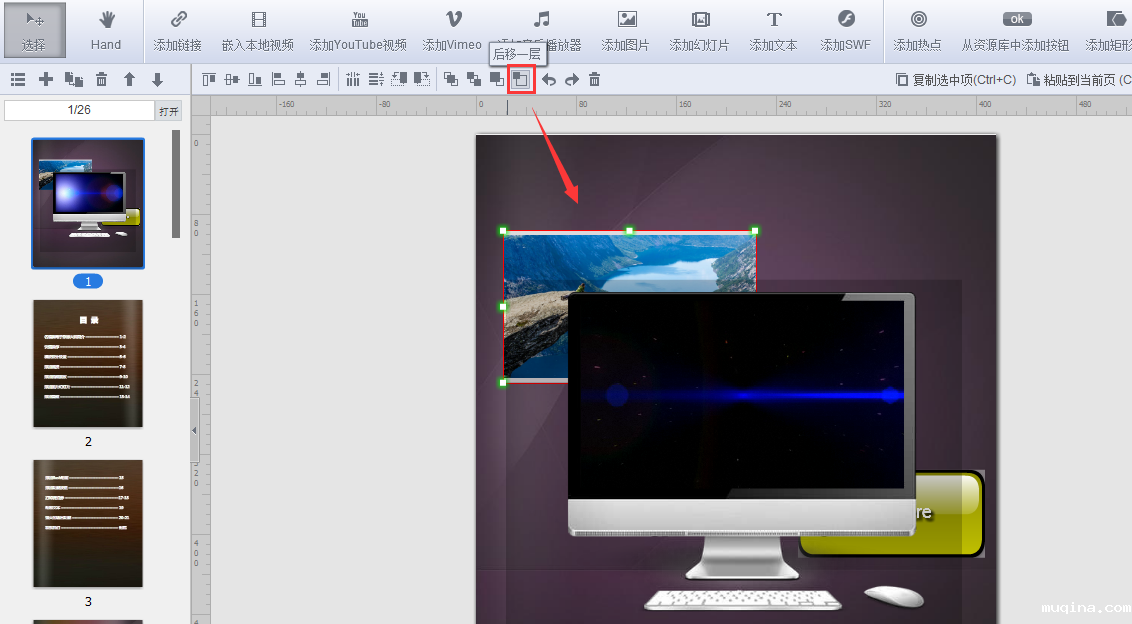This screenshot has width=1132, height=624.
Task: Delete selected object using toolbar trash icon
Action: click(594, 80)
